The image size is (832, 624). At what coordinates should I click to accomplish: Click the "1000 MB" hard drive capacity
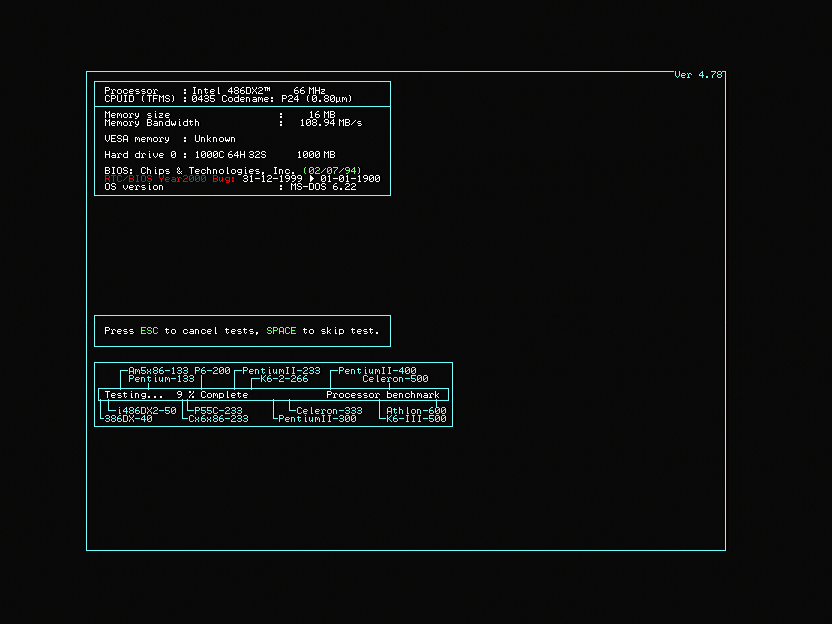pos(316,154)
